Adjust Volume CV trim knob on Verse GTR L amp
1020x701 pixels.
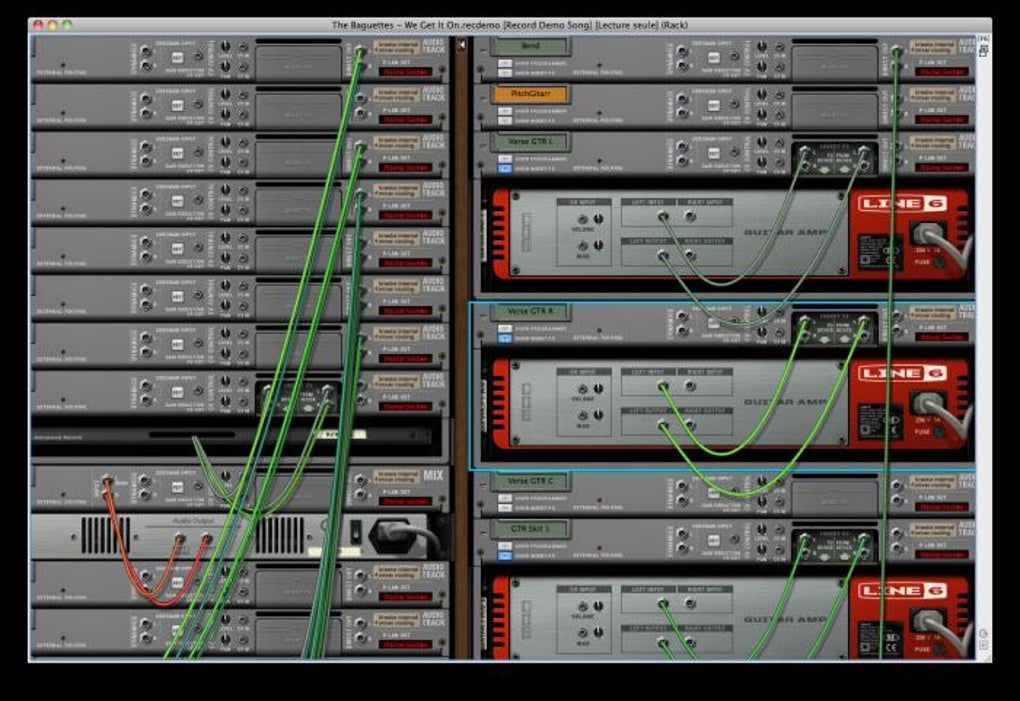coord(598,218)
